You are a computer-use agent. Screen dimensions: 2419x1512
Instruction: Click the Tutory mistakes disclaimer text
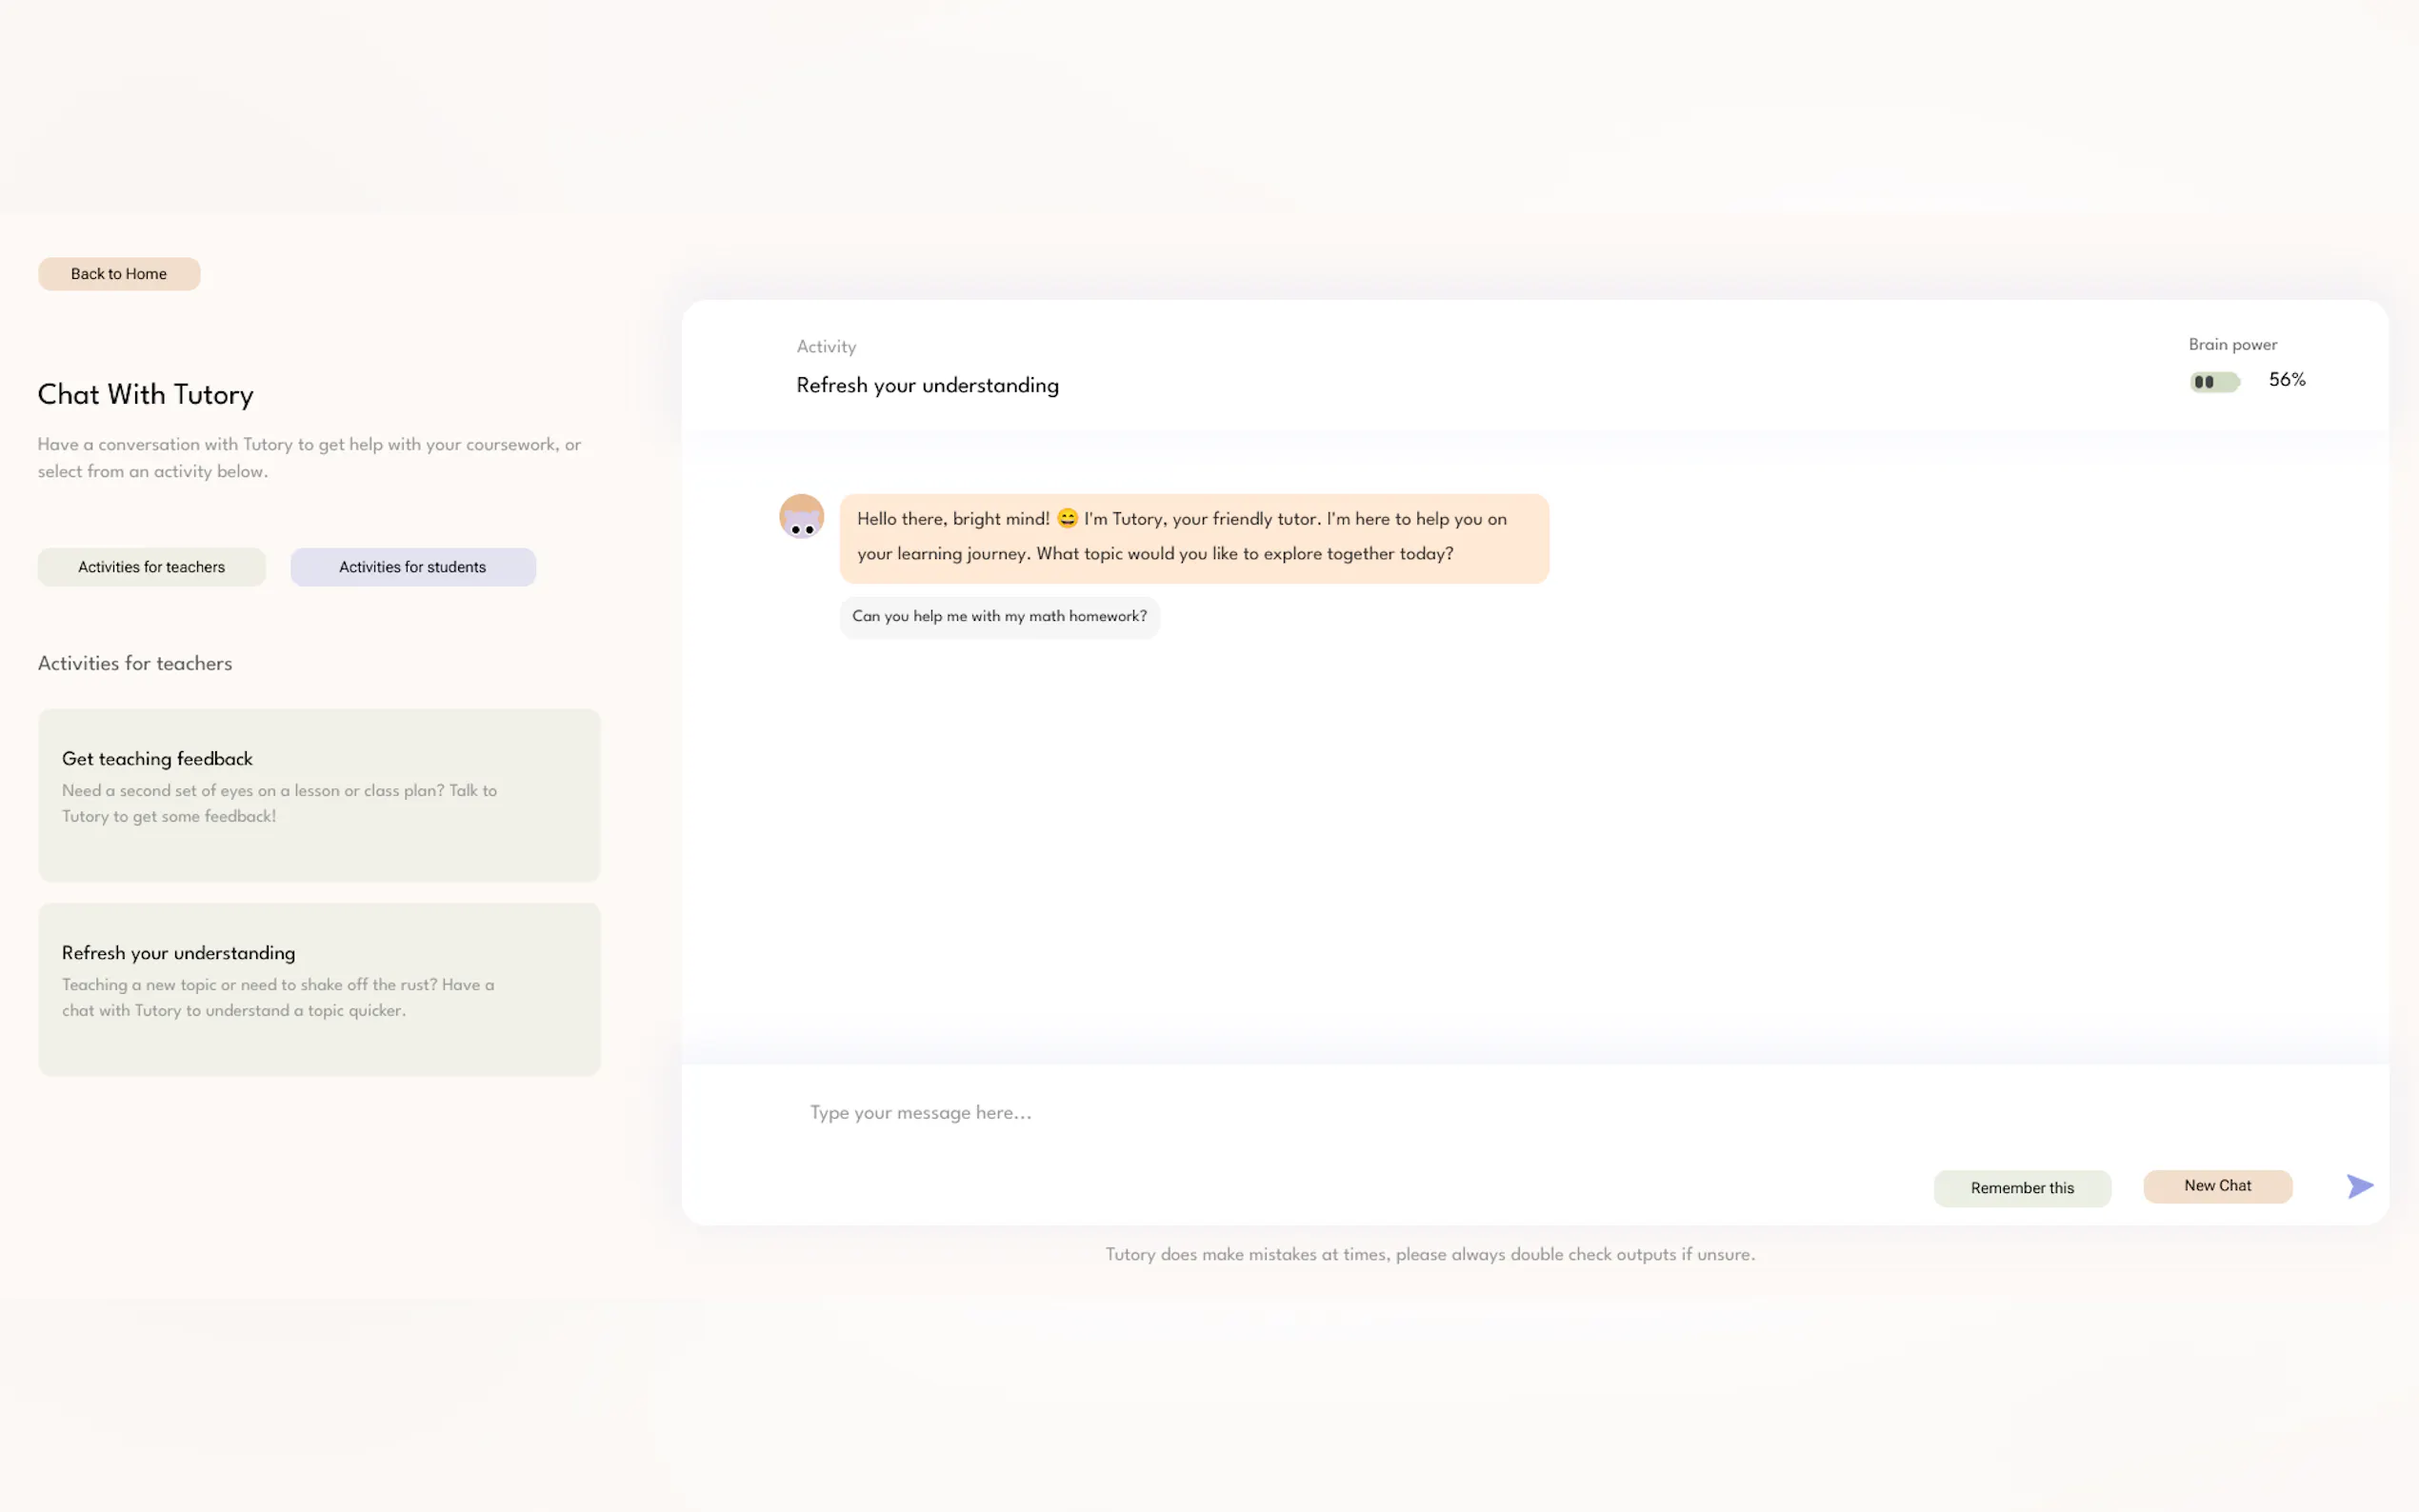(x=1429, y=1254)
